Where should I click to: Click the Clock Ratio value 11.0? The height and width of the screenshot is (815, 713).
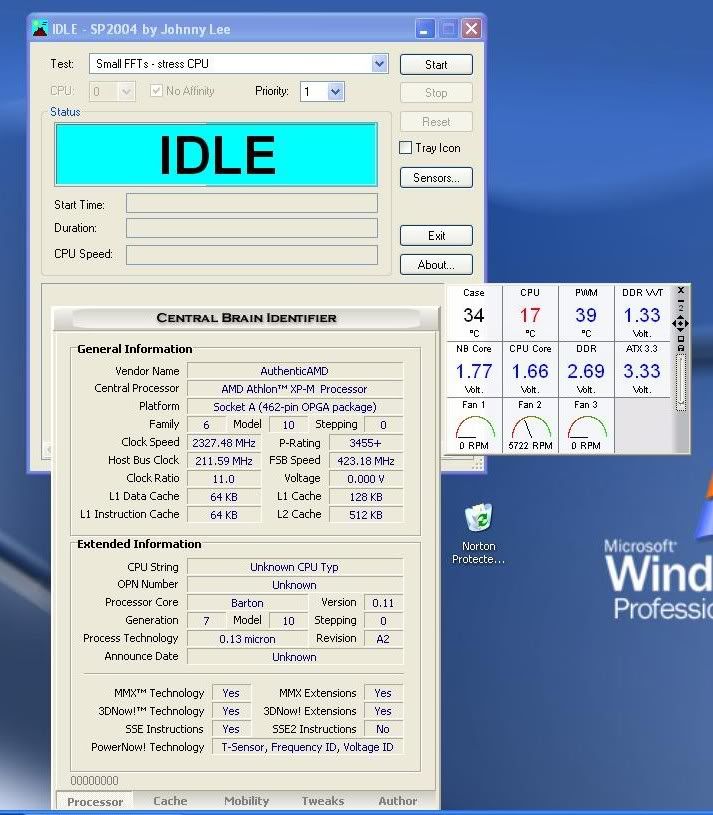223,479
